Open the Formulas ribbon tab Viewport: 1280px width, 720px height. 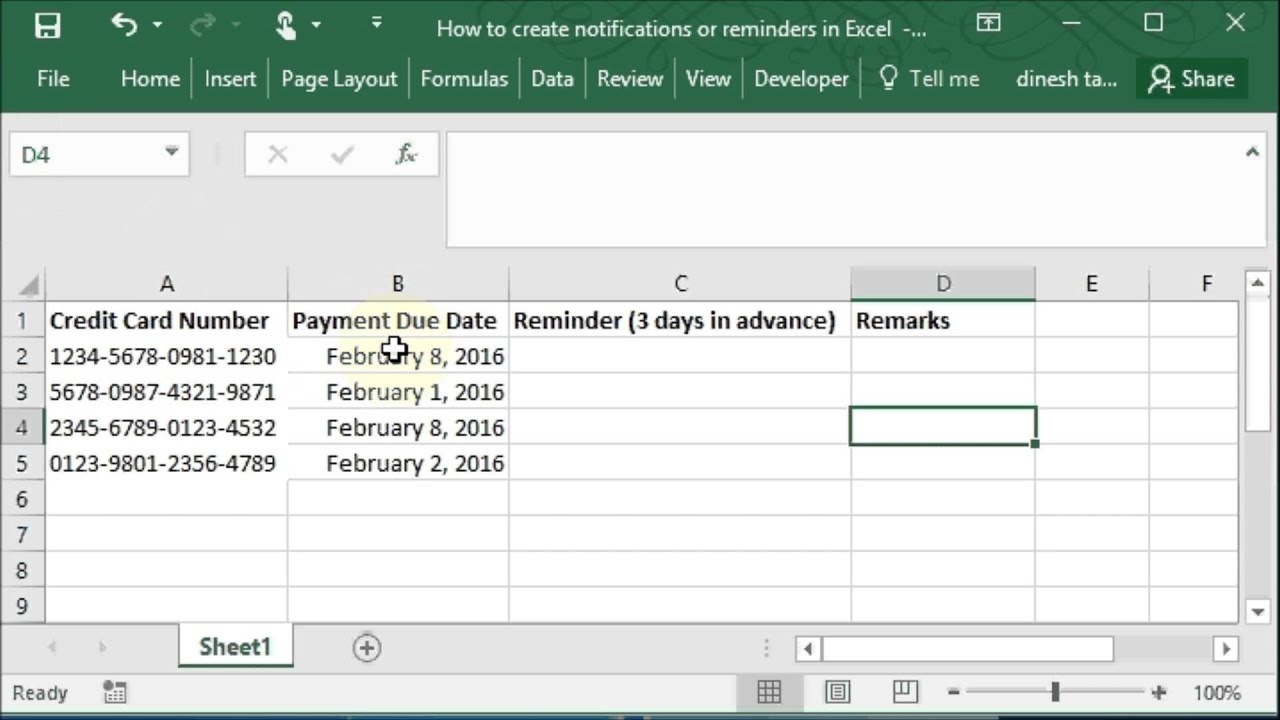[x=464, y=79]
